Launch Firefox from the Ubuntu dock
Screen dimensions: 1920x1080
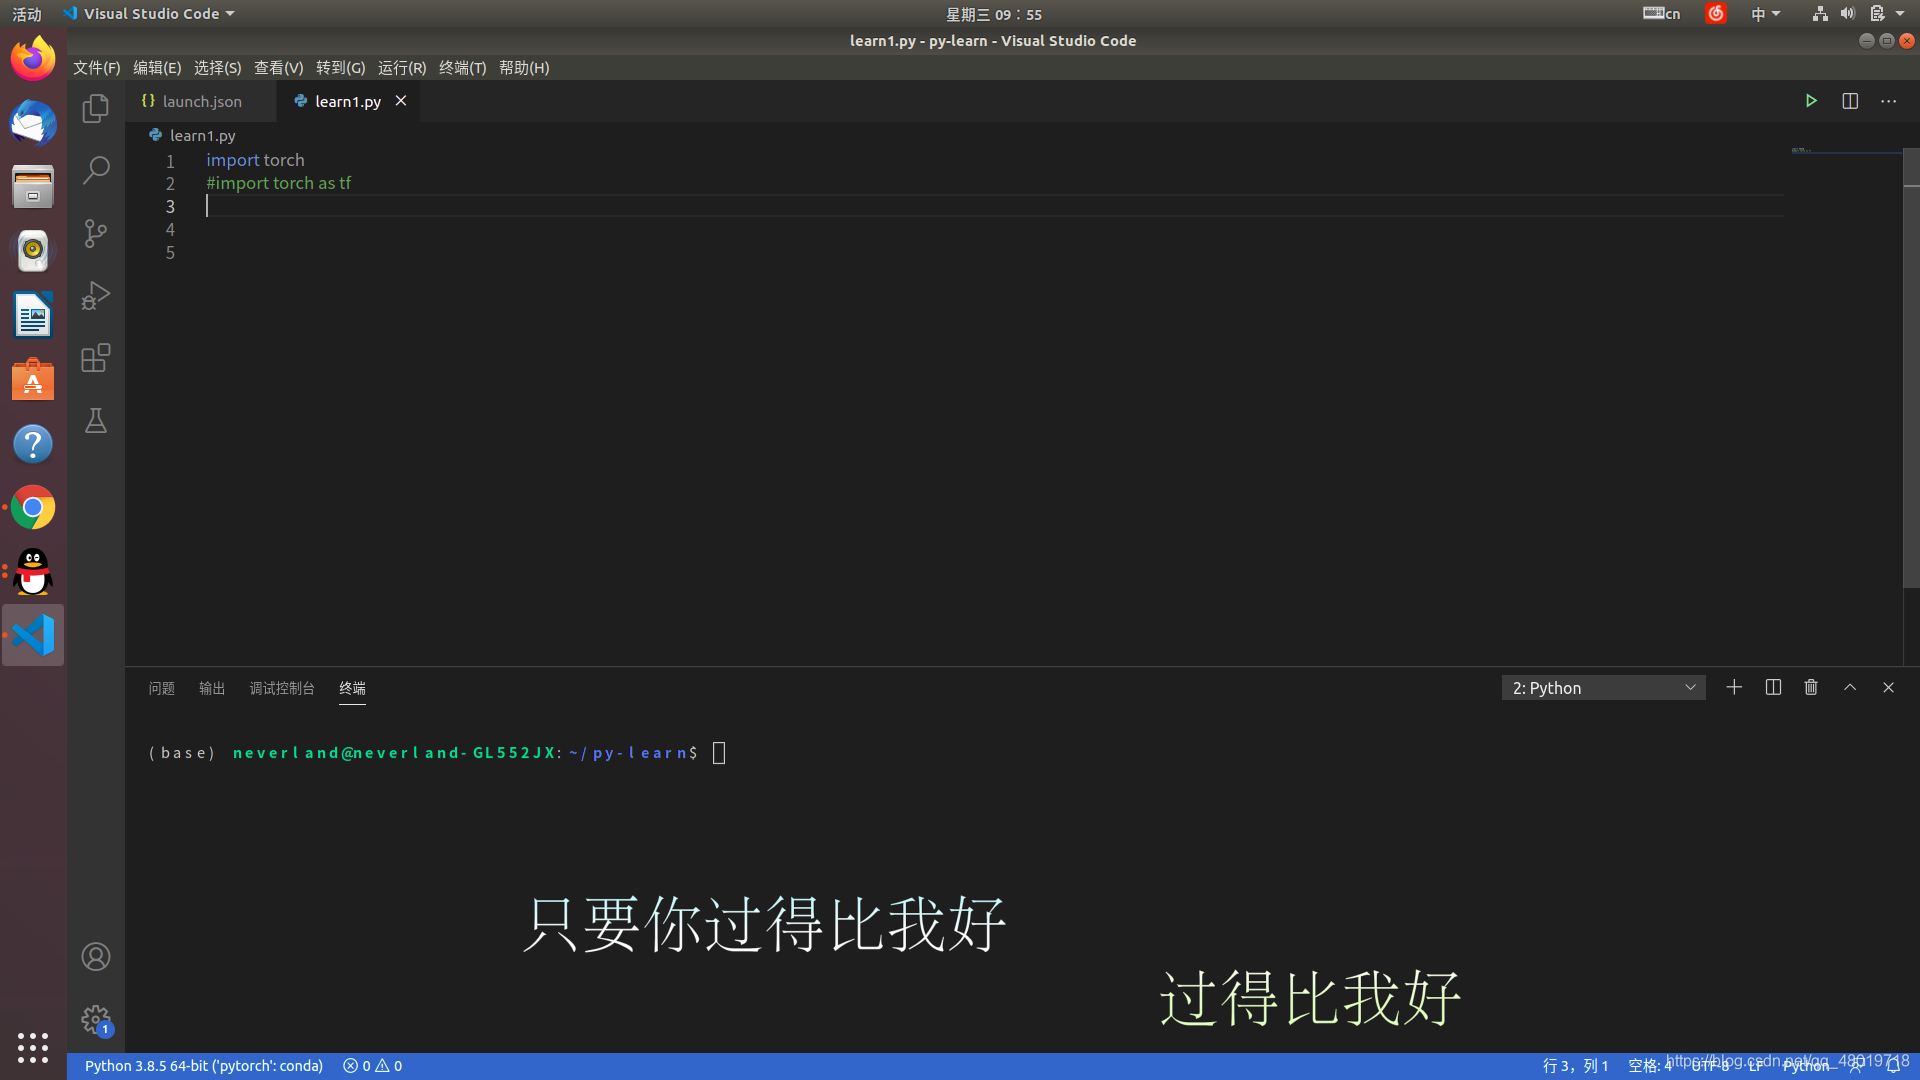(x=33, y=59)
